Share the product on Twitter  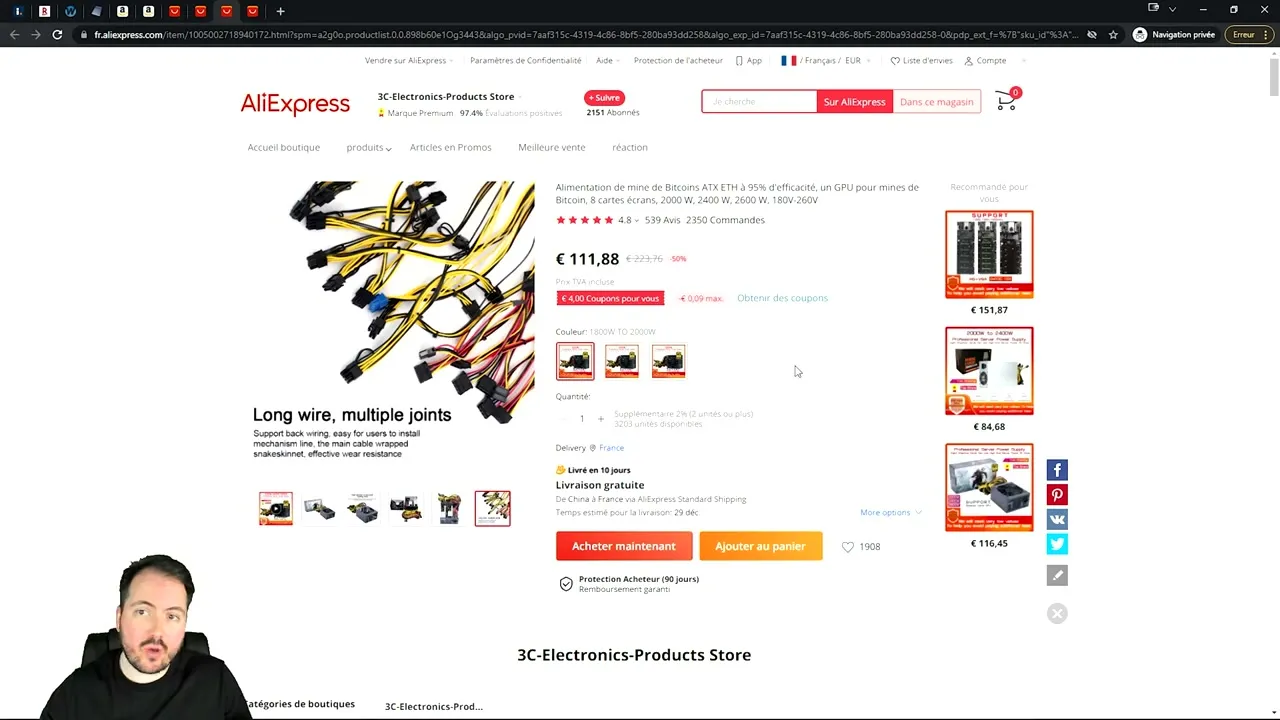[1057, 544]
